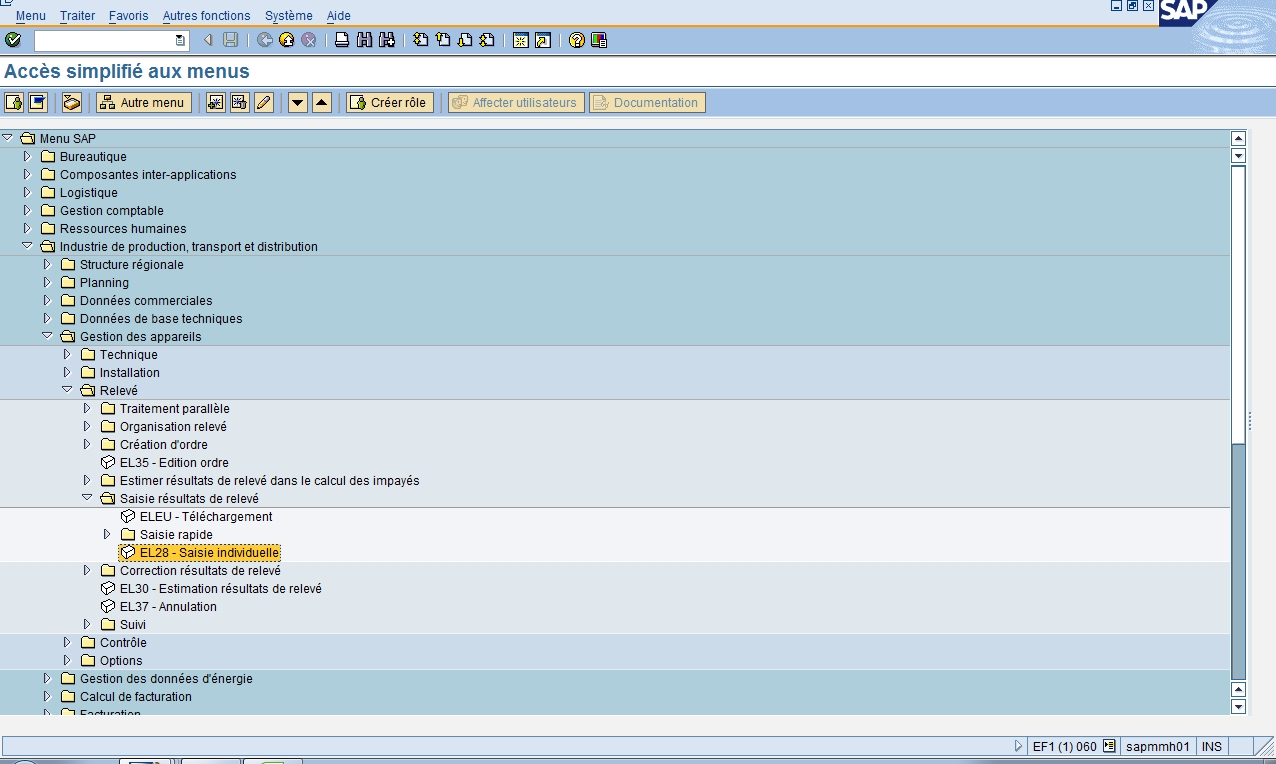Collapse the Saisie résultats de relevé folder
This screenshot has height=764, width=1276.
click(87, 498)
